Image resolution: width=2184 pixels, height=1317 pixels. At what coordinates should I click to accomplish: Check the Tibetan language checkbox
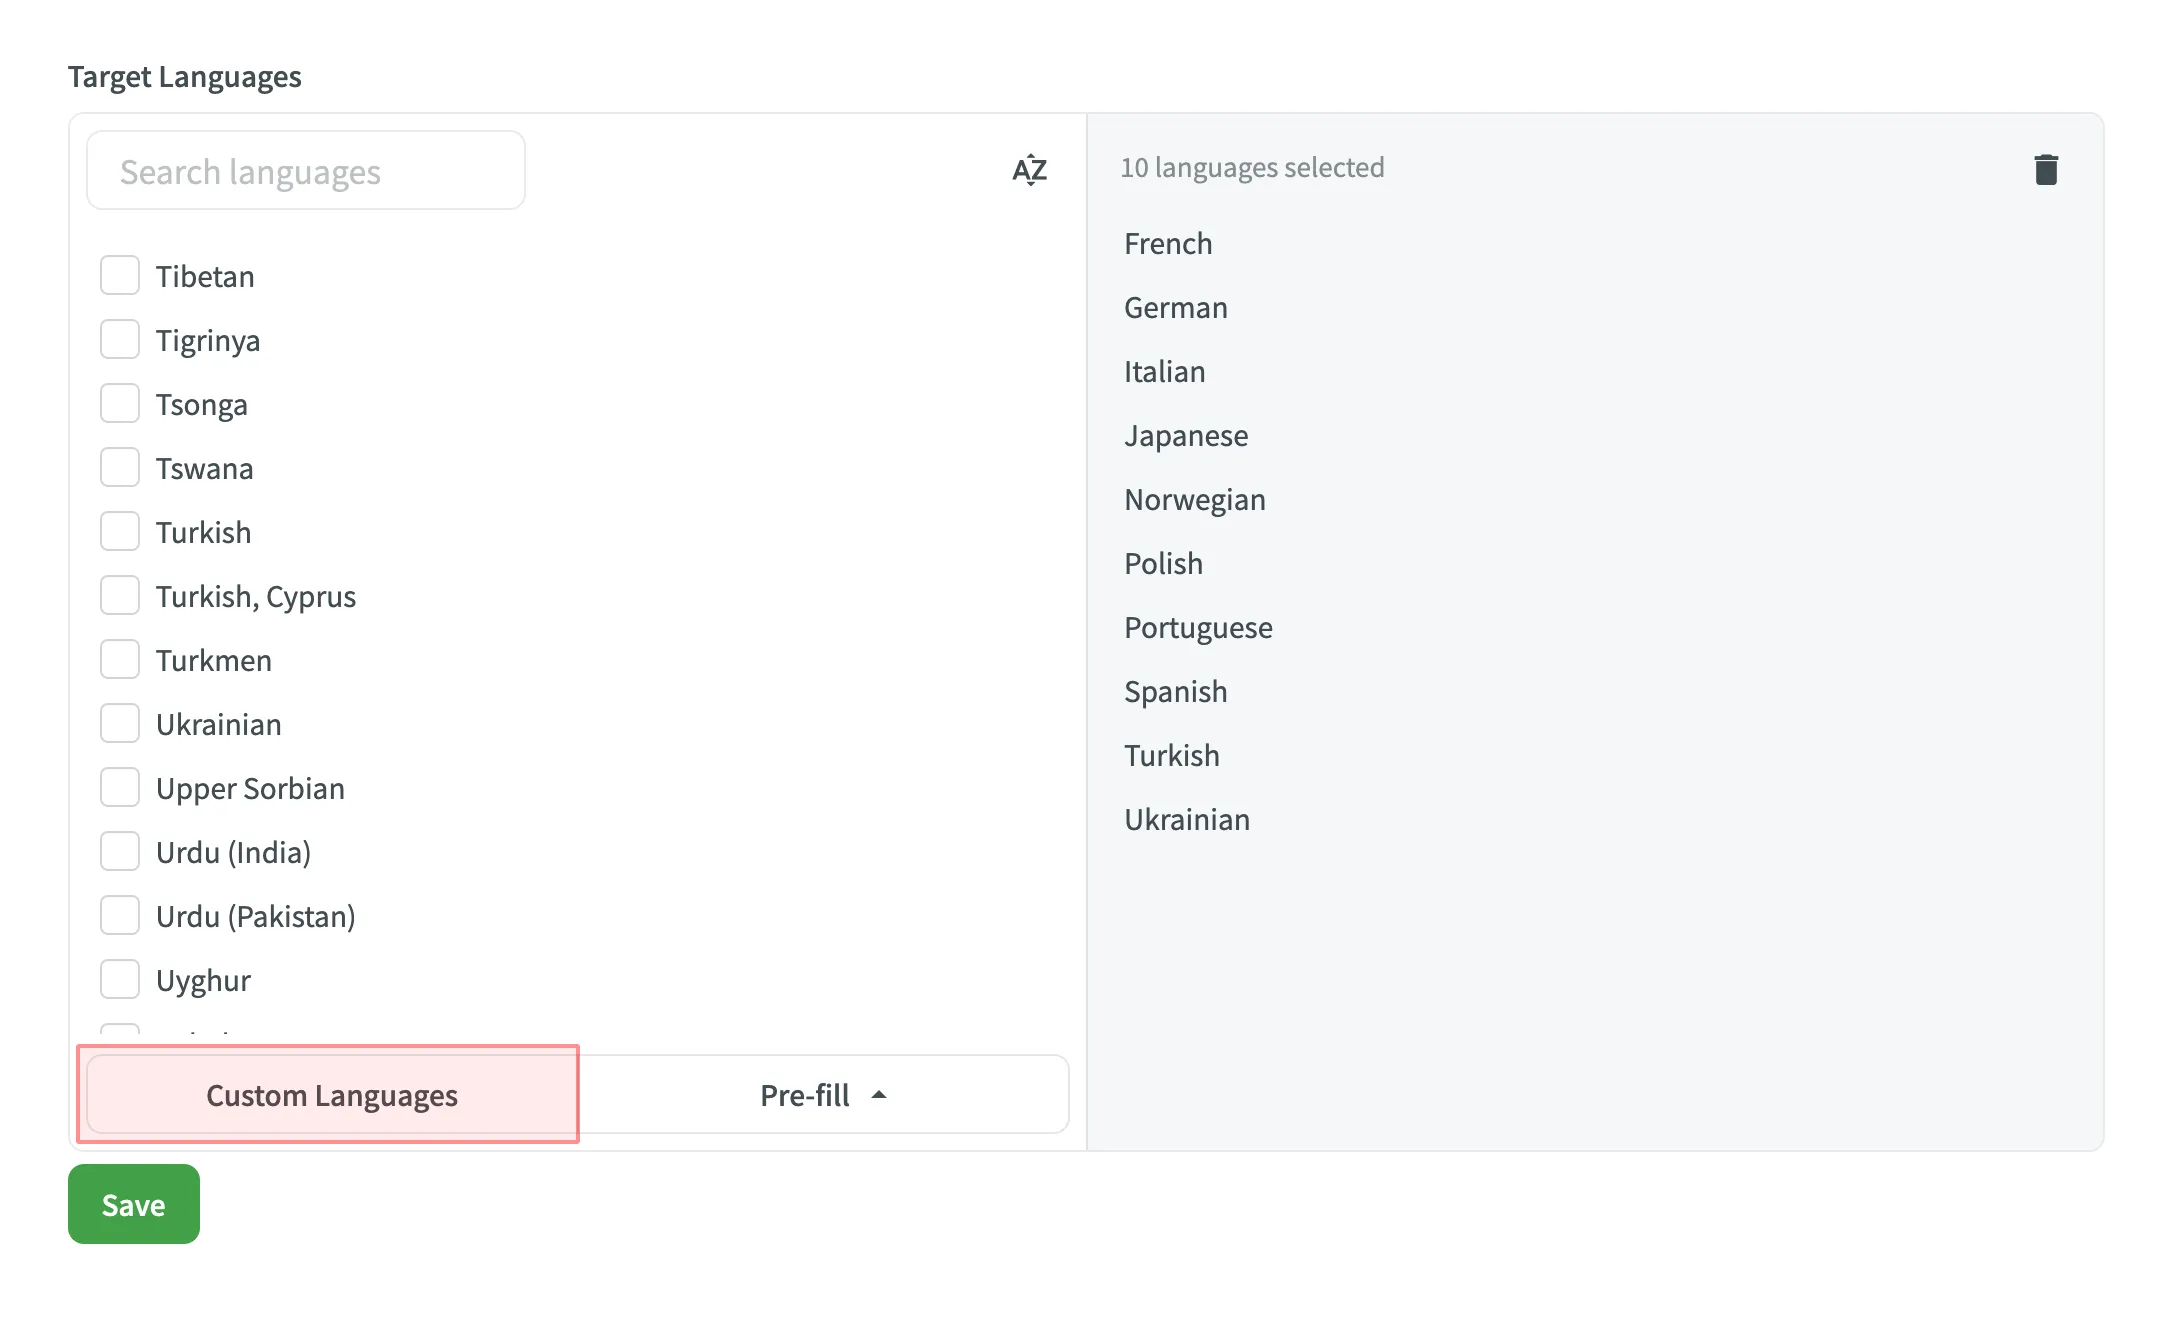[x=119, y=275]
